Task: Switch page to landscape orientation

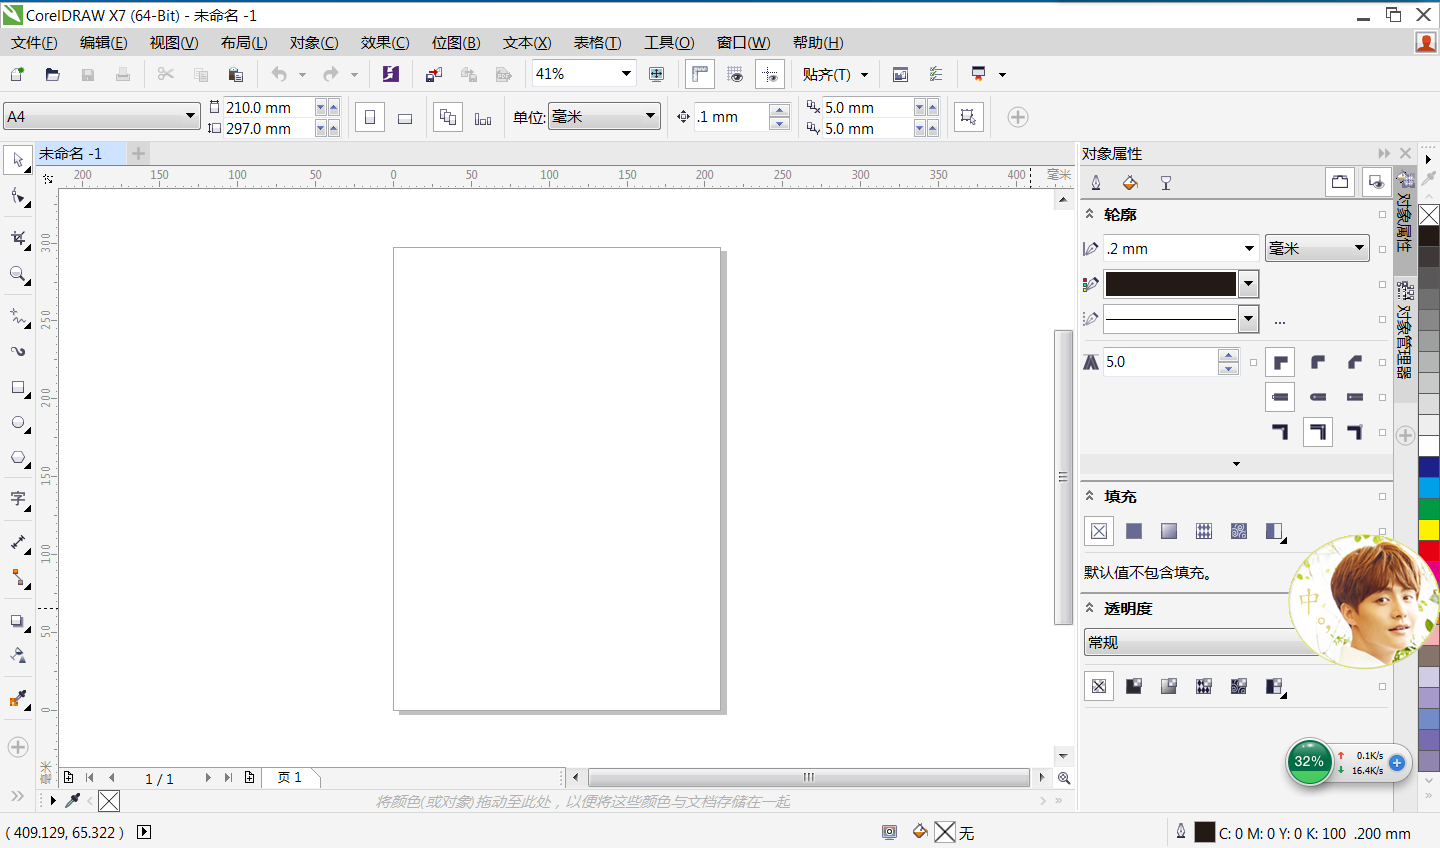Action: coord(405,118)
